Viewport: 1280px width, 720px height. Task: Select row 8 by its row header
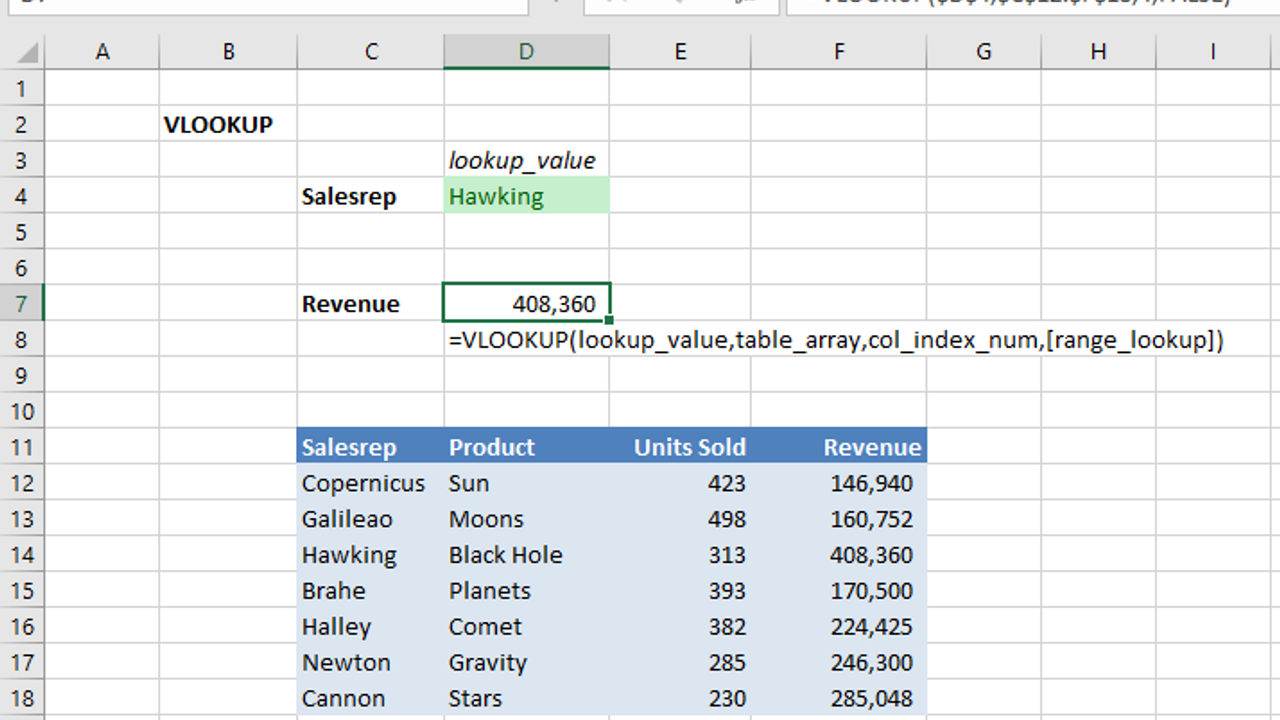[22, 340]
